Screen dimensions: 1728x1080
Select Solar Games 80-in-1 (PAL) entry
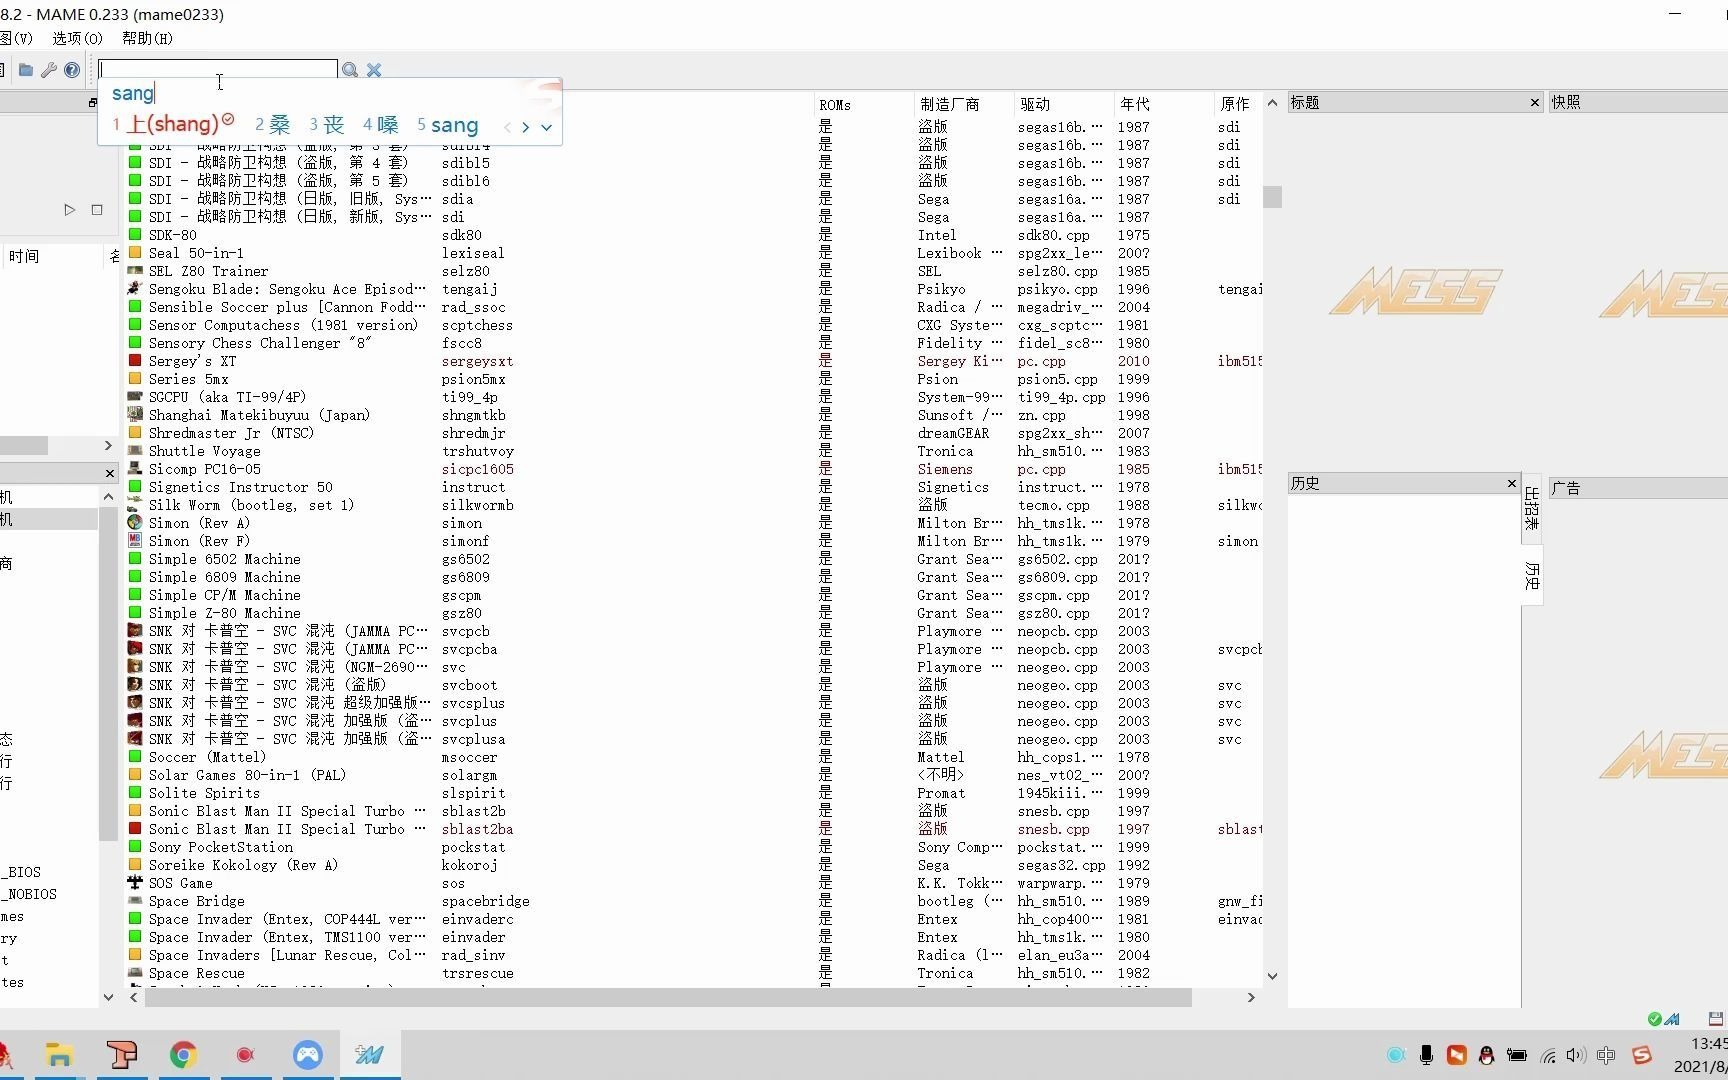[x=247, y=775]
